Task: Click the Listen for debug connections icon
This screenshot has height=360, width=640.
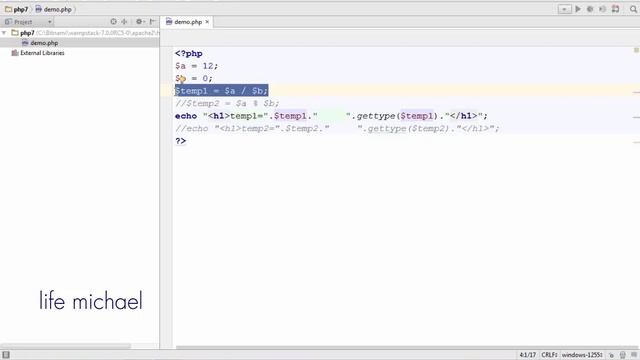Action: (616, 9)
